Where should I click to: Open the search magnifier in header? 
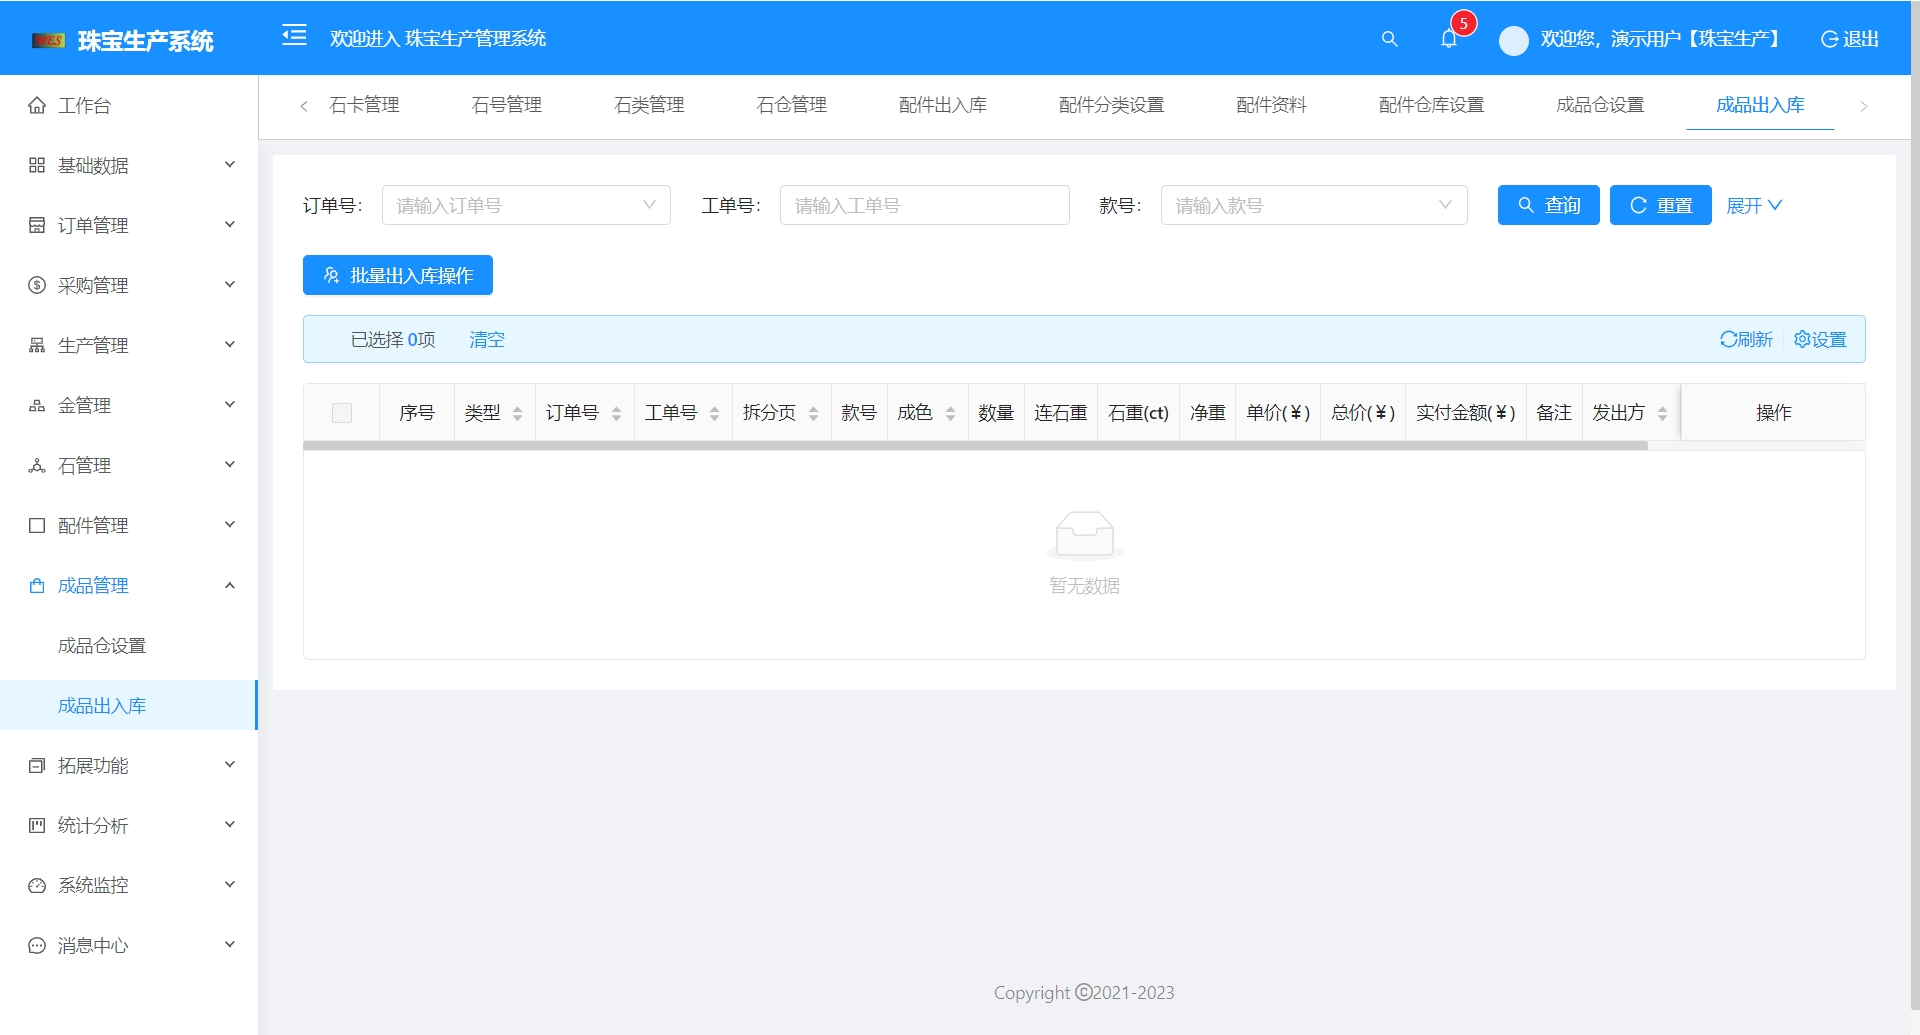click(1389, 39)
